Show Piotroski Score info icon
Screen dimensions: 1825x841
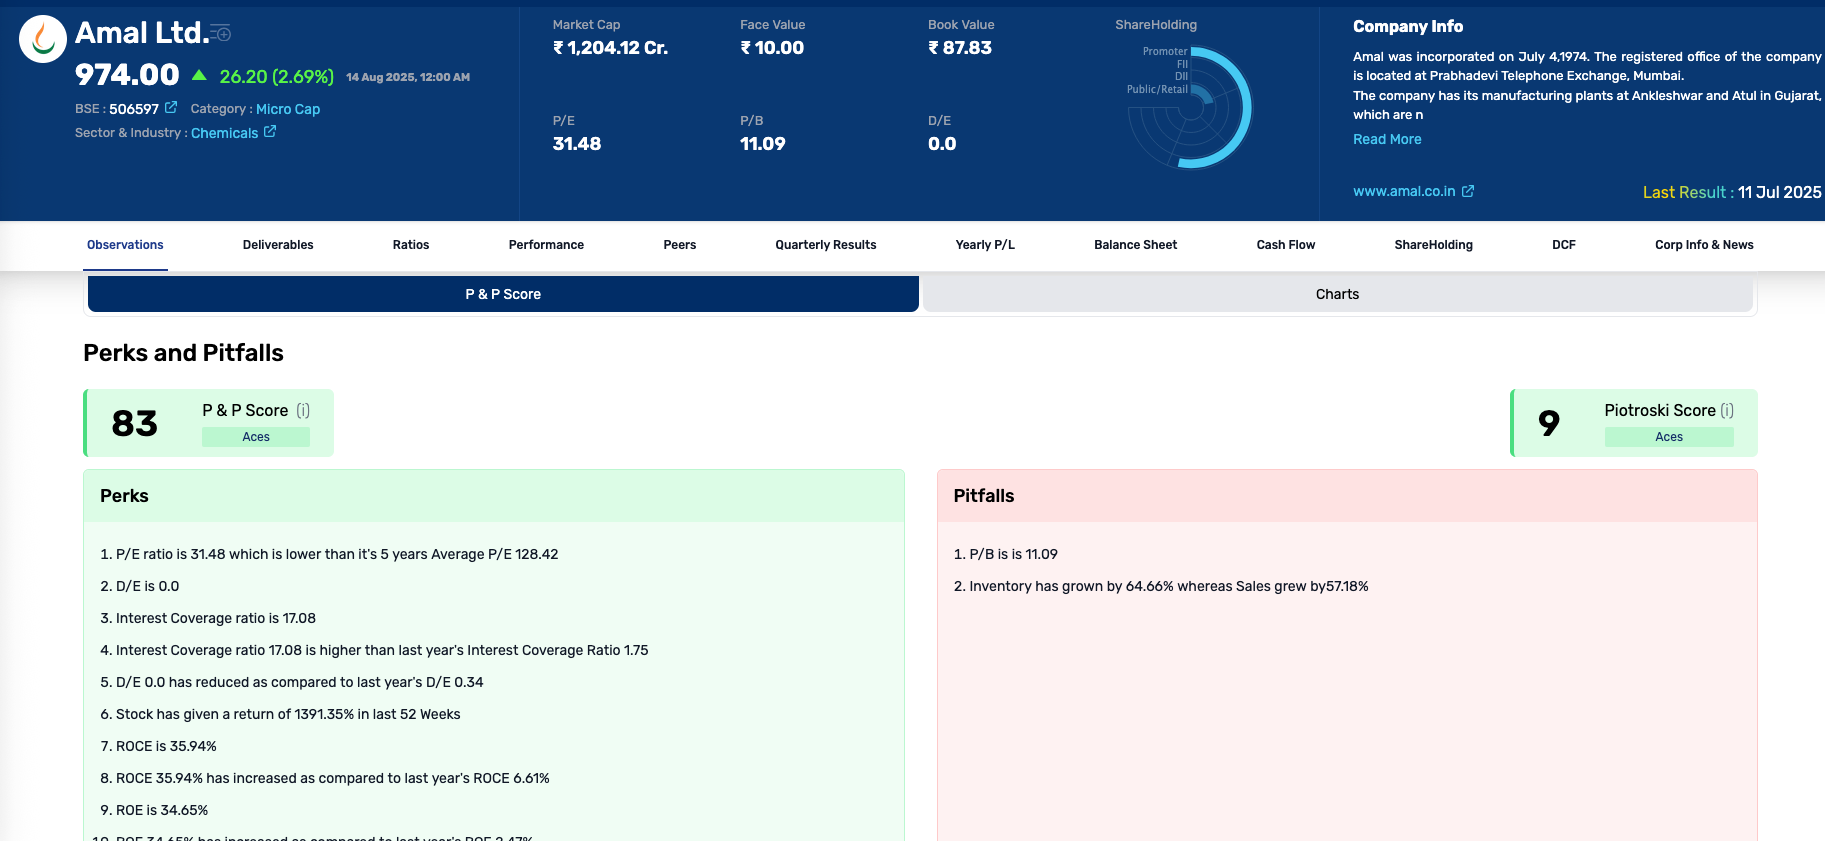(1727, 410)
